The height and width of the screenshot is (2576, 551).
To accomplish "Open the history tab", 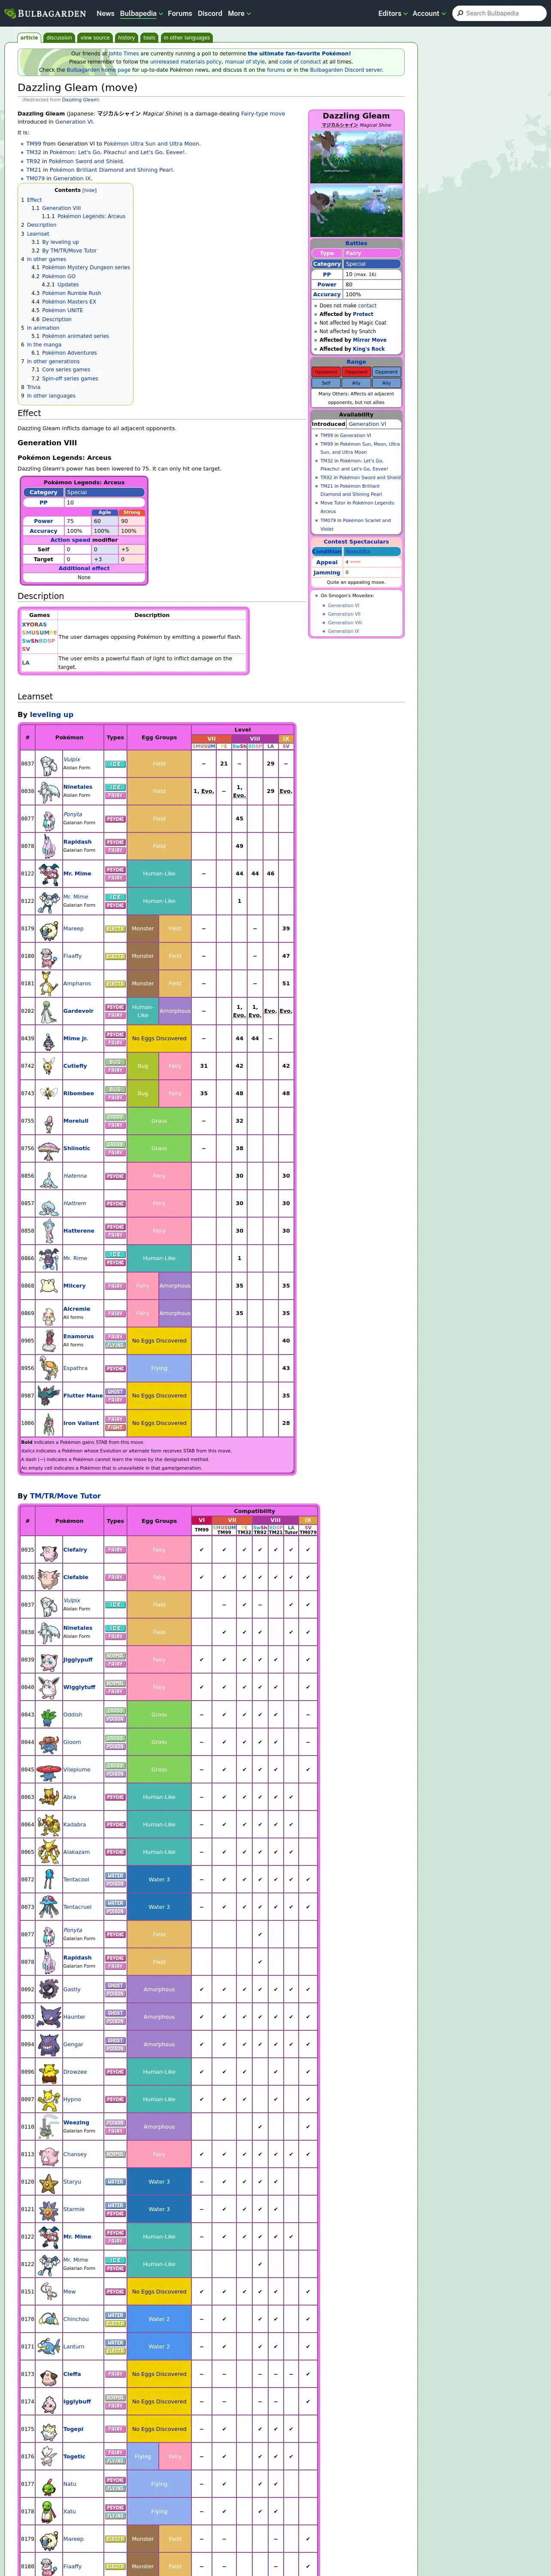I will coord(126,38).
